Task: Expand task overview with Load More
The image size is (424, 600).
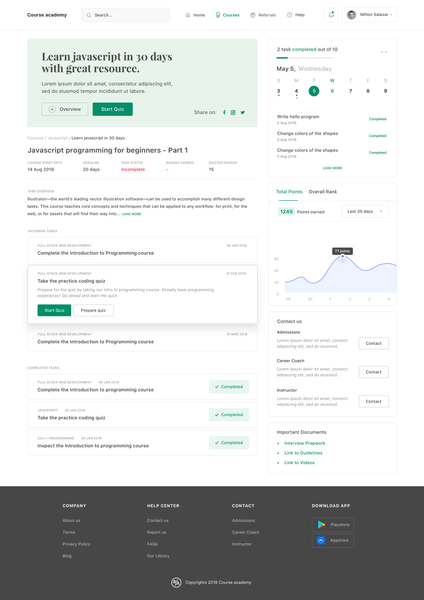Action: (131, 214)
